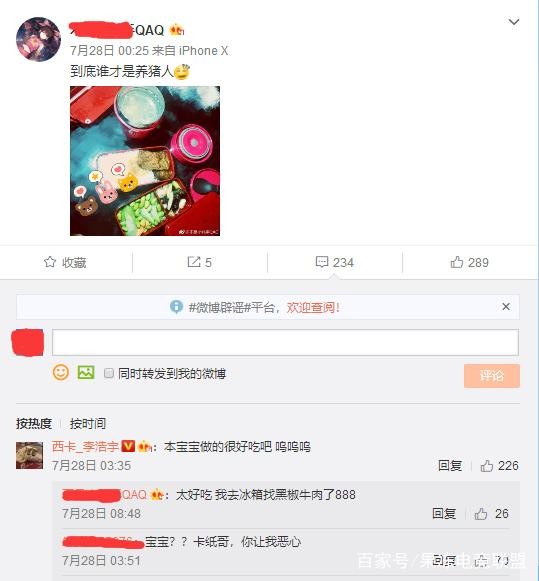The image size is (539, 581).
Task: Like the comment with 226 thumbs-up
Action: (x=486, y=466)
